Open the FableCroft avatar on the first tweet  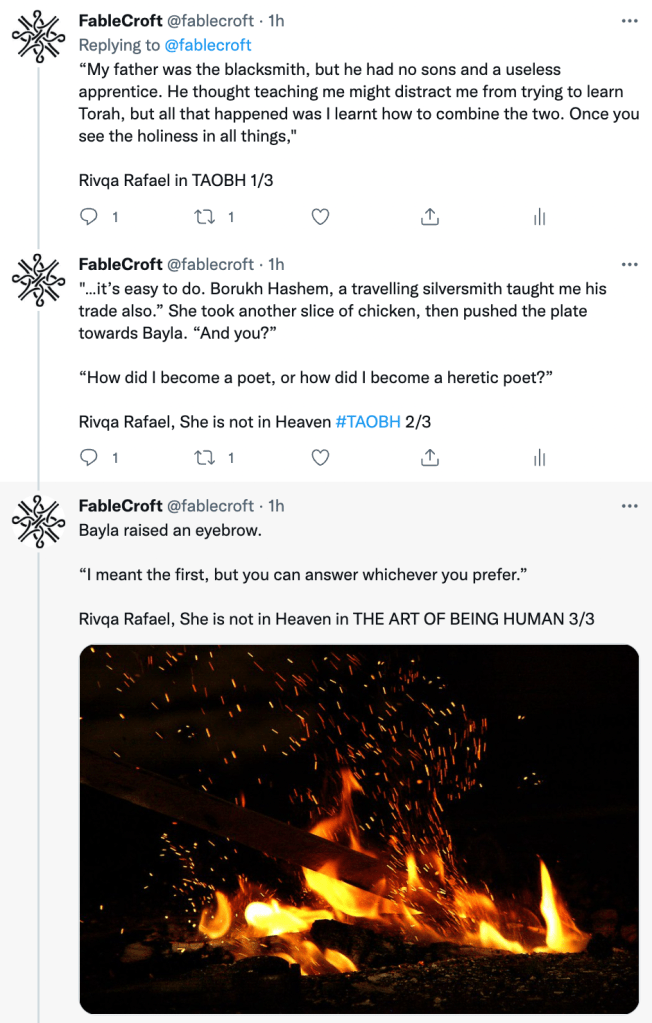[37, 39]
